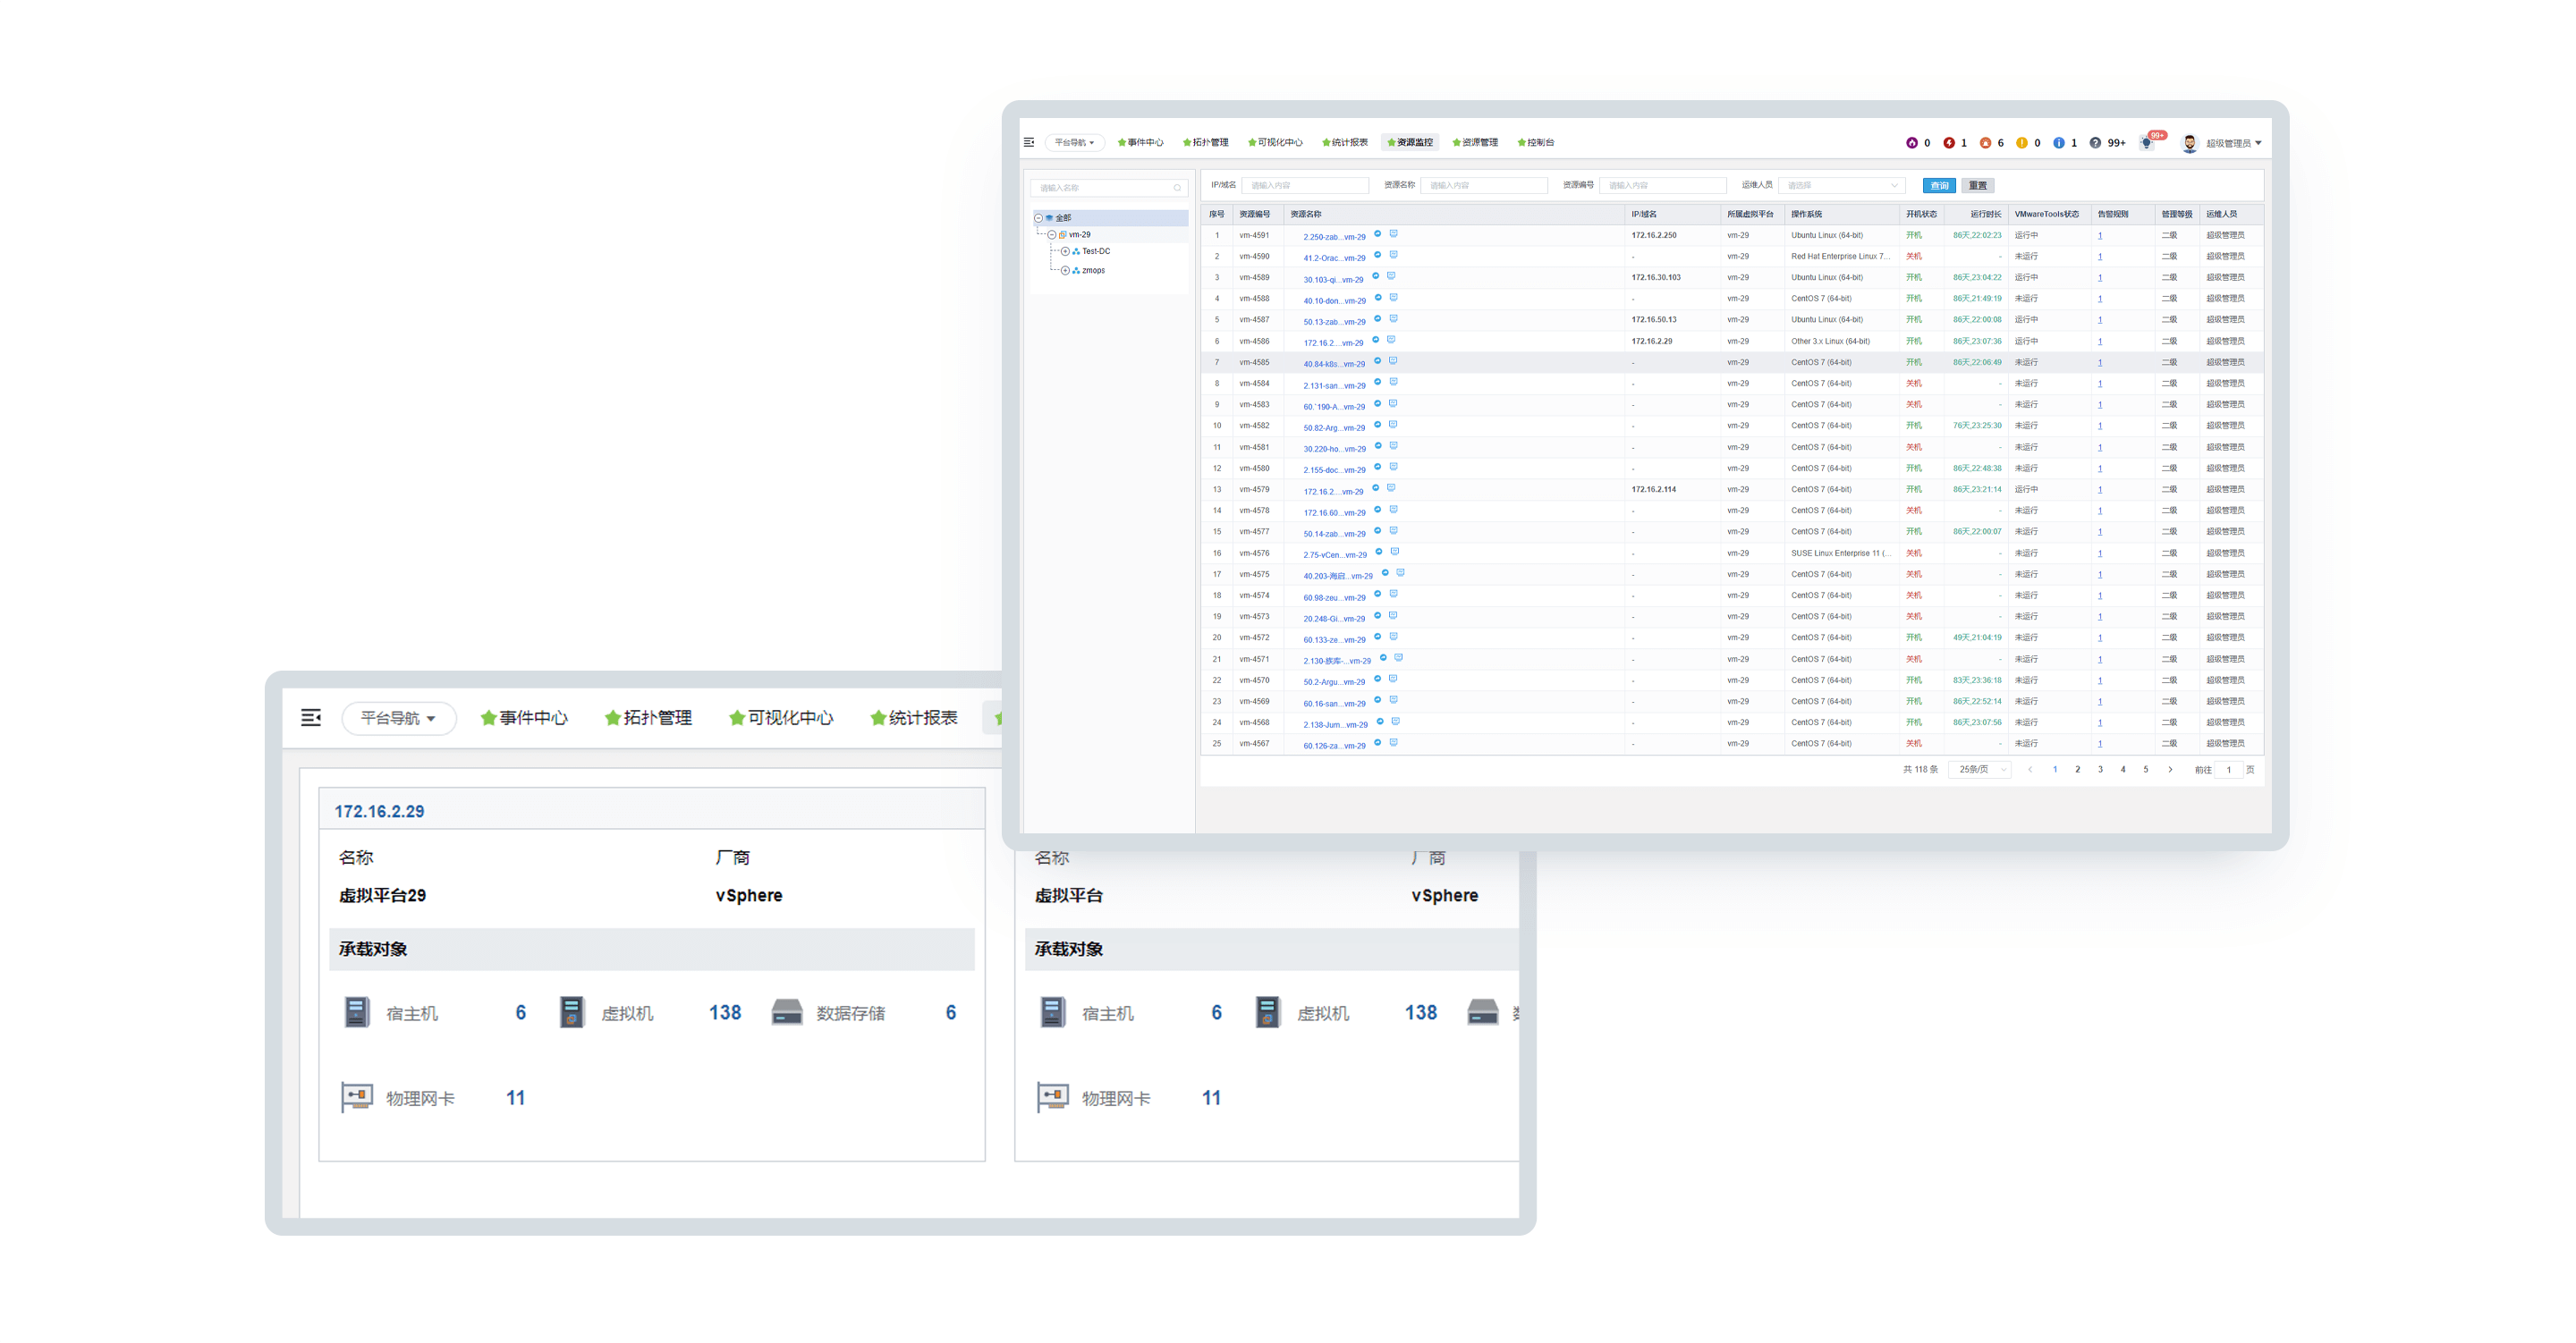This screenshot has width=2576, height=1343.
Task: Go to 拓扑管理 in the resource monitoring window
Action: pyautogui.click(x=1206, y=142)
